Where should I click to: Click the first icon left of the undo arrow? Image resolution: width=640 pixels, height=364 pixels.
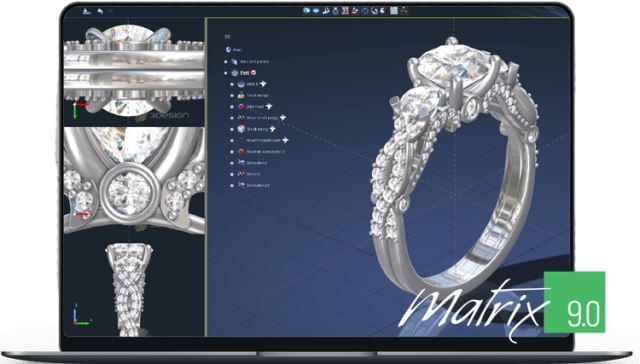[87, 11]
